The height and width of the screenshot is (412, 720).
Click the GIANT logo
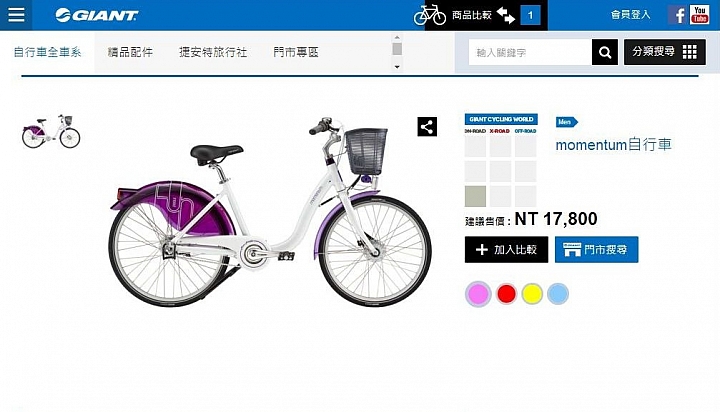(96, 15)
